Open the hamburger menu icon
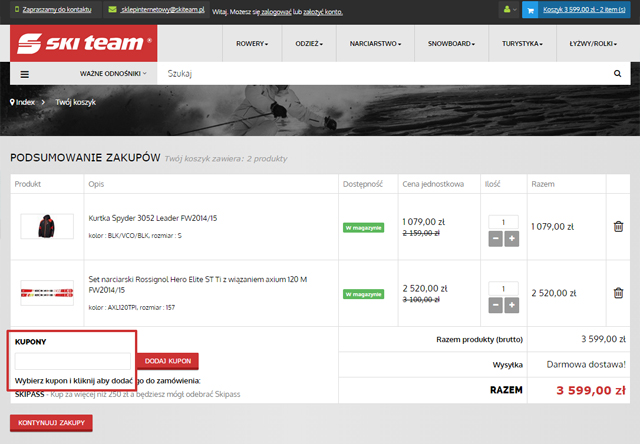 pyautogui.click(x=24, y=74)
